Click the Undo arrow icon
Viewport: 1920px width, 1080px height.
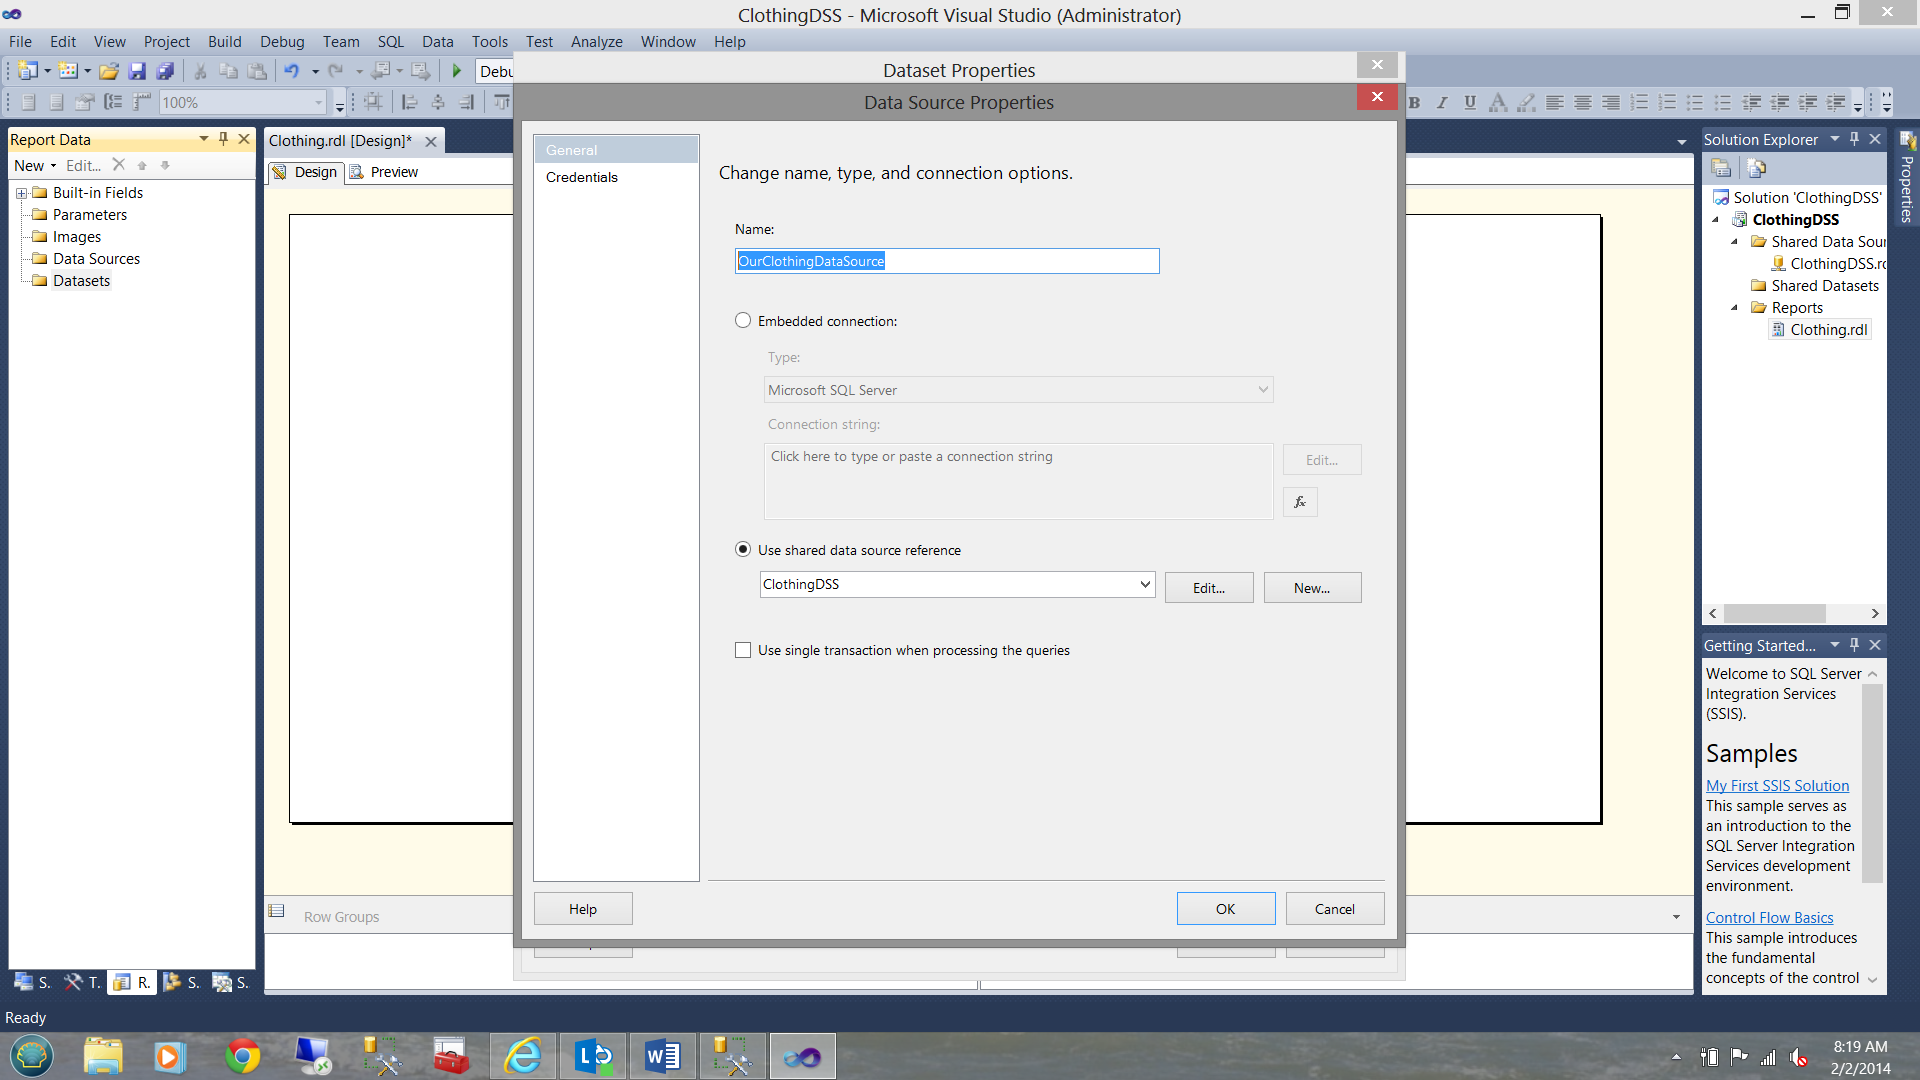(291, 71)
